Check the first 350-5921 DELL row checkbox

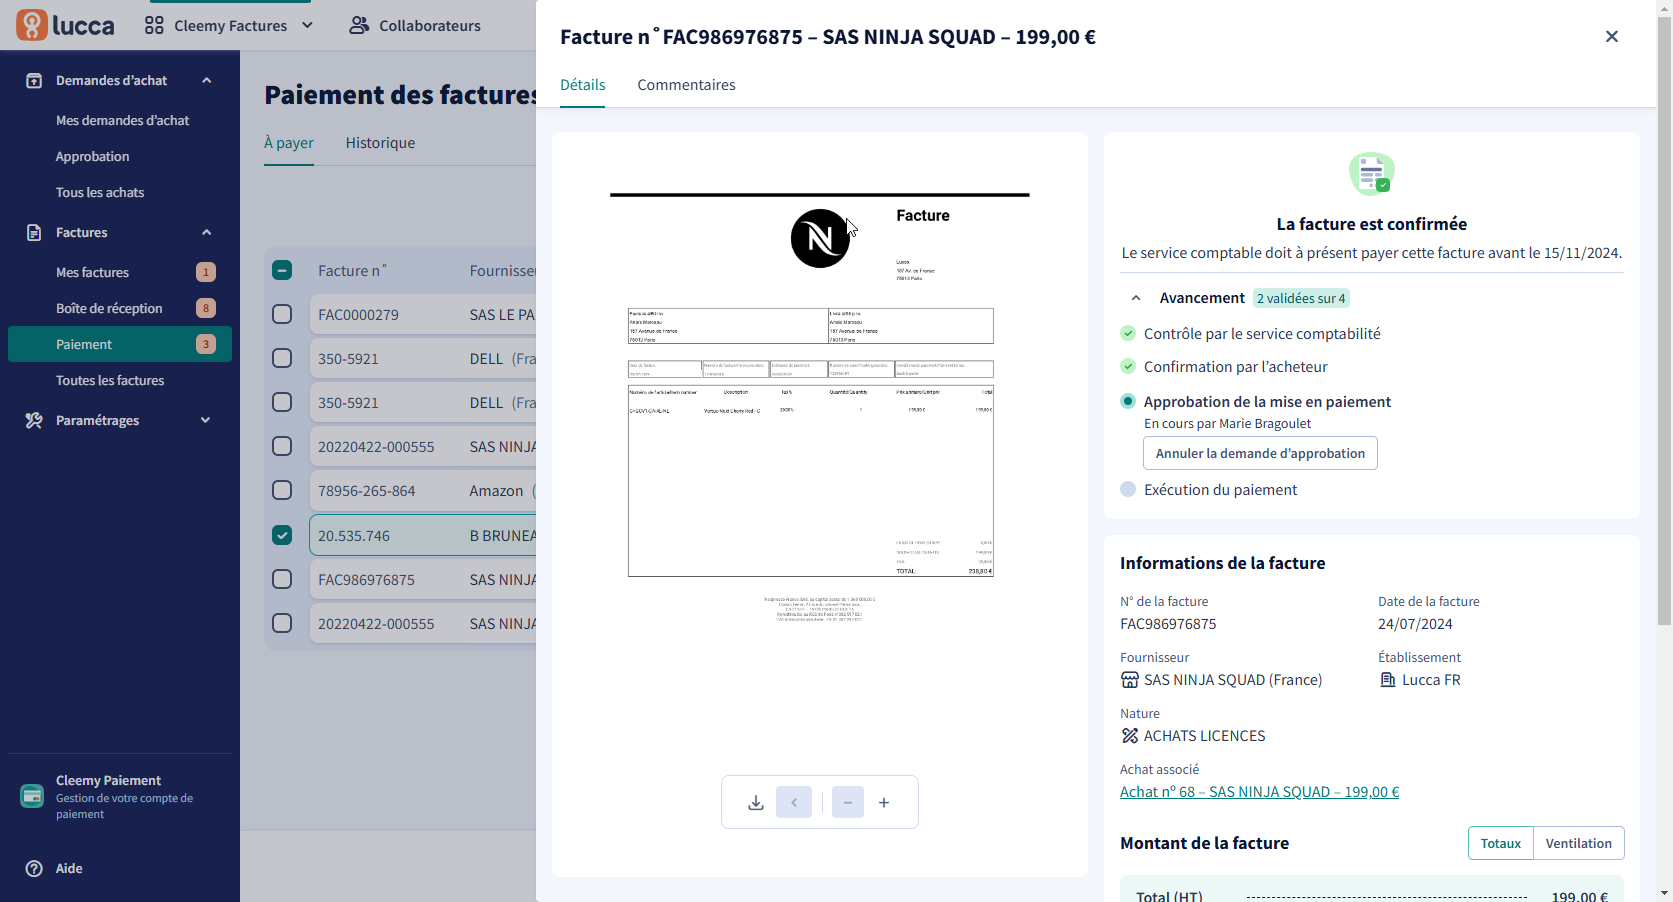(282, 358)
